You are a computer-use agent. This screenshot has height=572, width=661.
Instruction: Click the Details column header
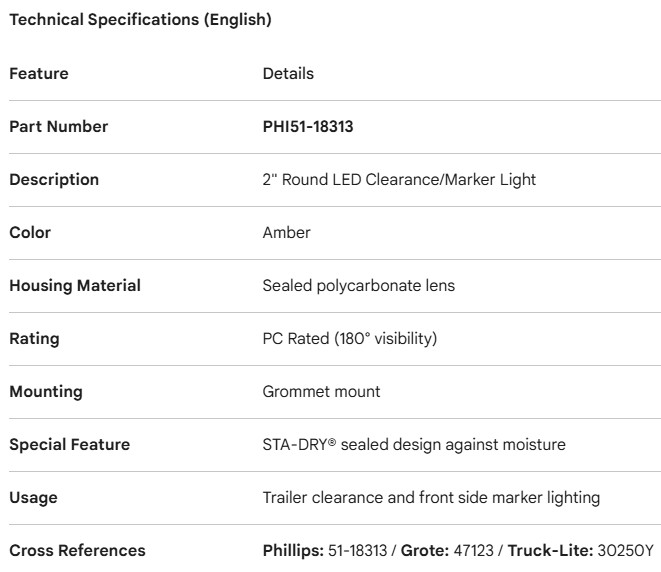tap(288, 74)
